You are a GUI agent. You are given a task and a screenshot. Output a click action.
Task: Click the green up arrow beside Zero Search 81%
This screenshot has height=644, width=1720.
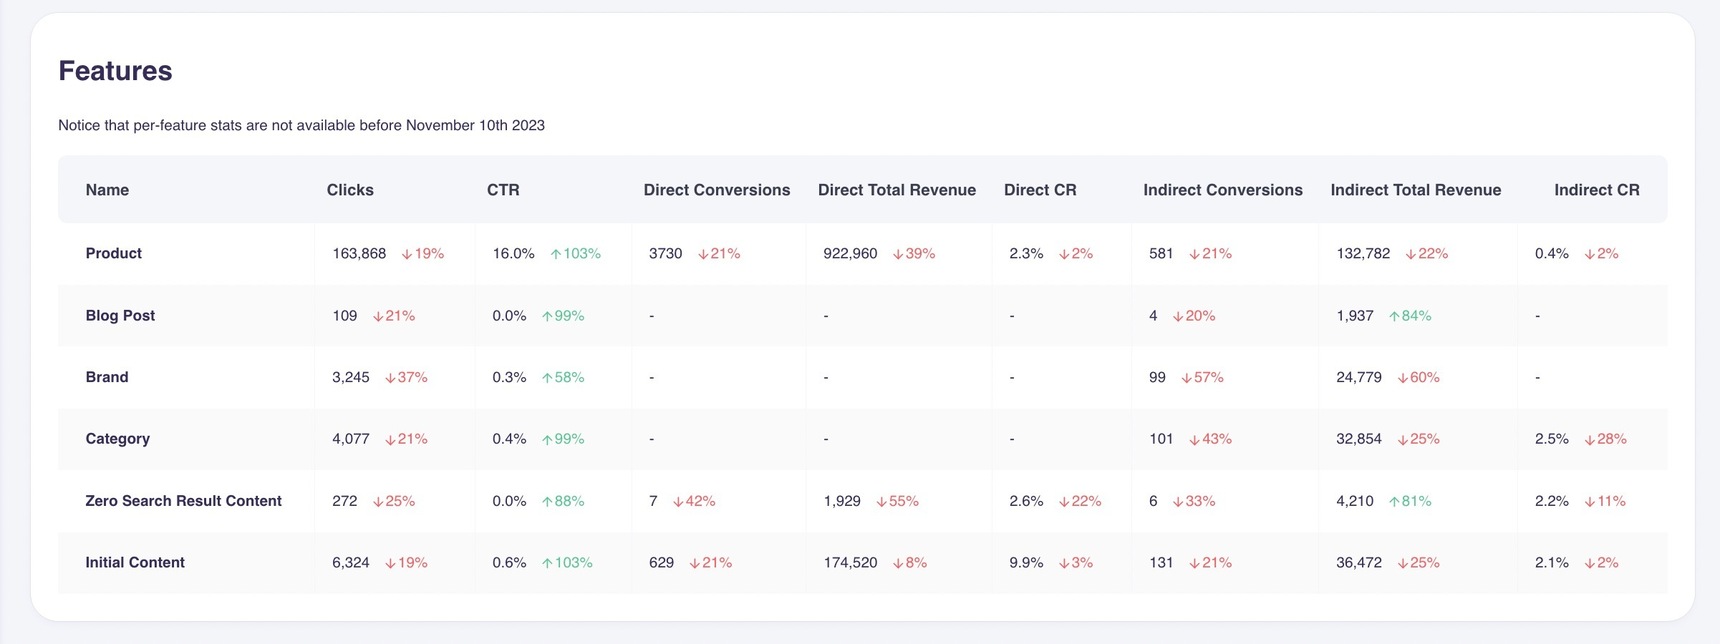tap(1394, 501)
